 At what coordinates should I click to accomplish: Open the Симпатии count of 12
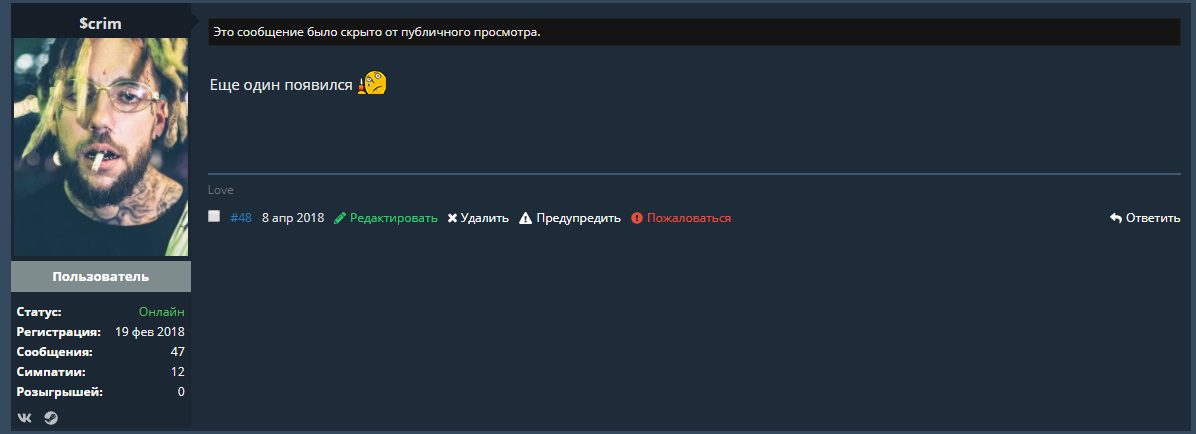coord(177,372)
